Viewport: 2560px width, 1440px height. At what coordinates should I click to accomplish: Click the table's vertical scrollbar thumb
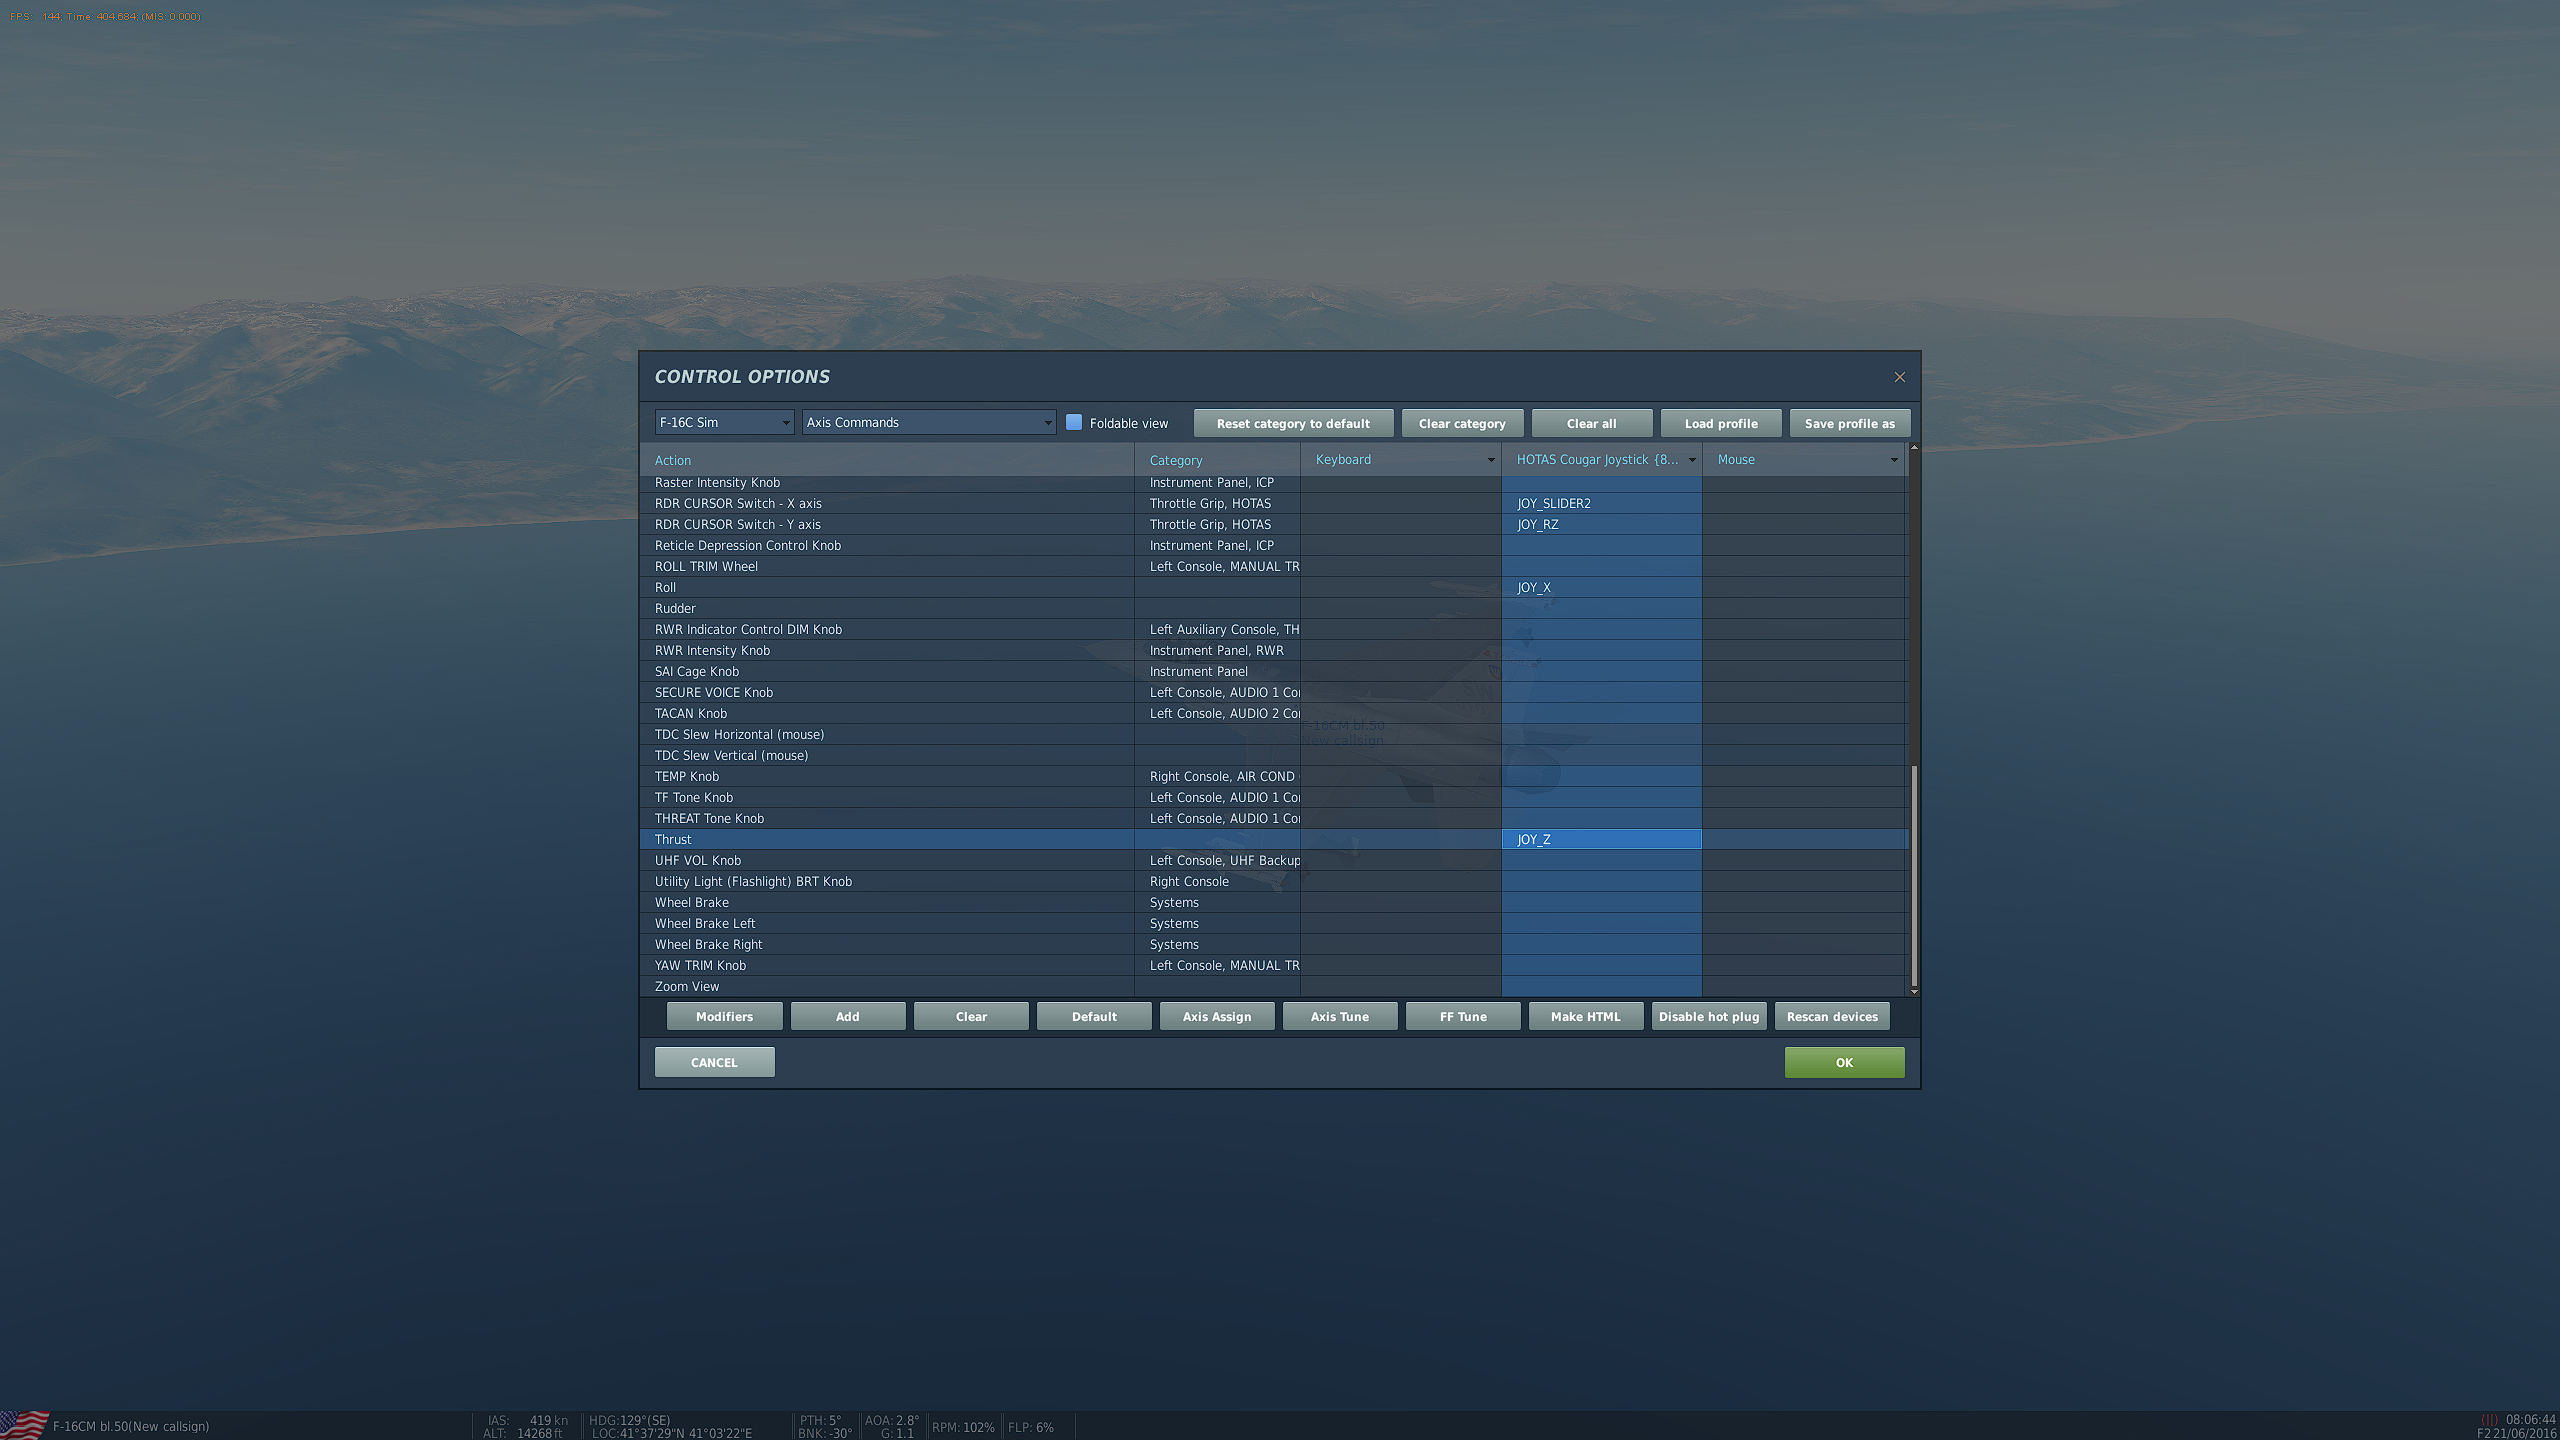pos(1914,876)
